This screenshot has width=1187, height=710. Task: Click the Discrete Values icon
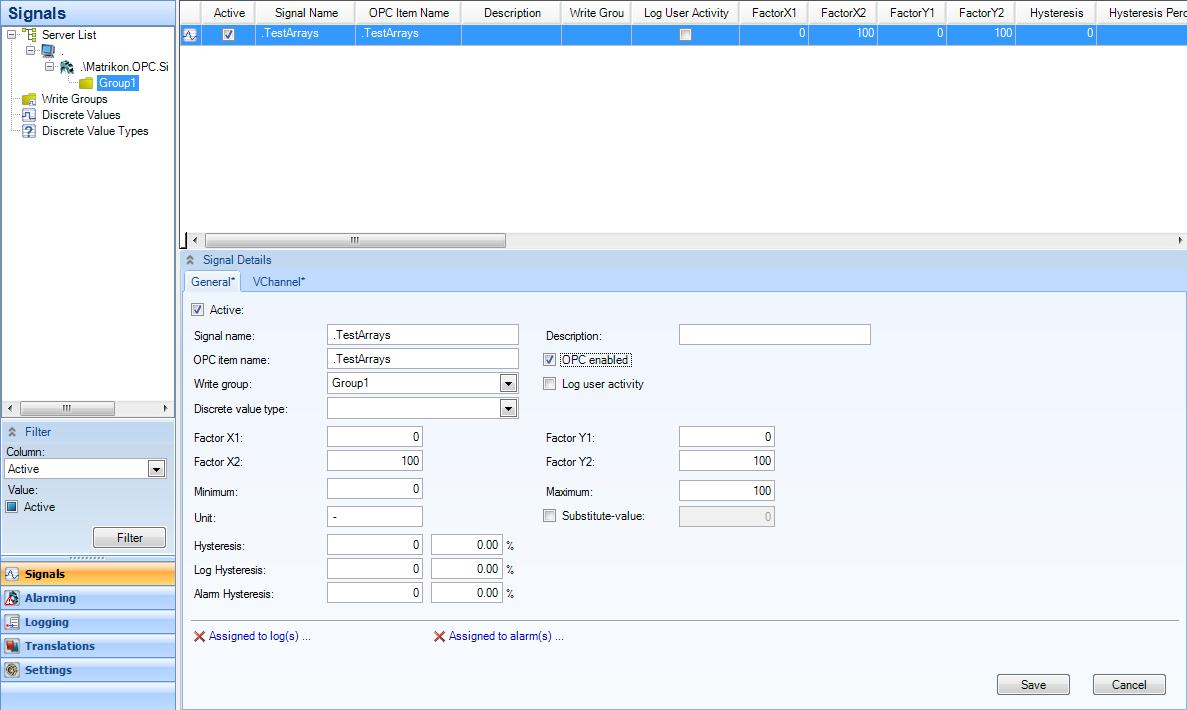(x=29, y=115)
